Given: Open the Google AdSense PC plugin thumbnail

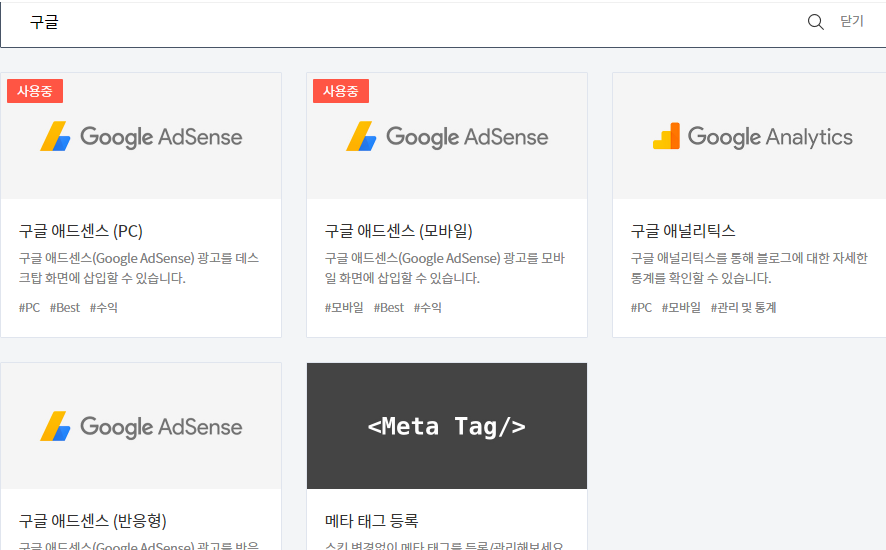Looking at the screenshot, I should [141, 136].
